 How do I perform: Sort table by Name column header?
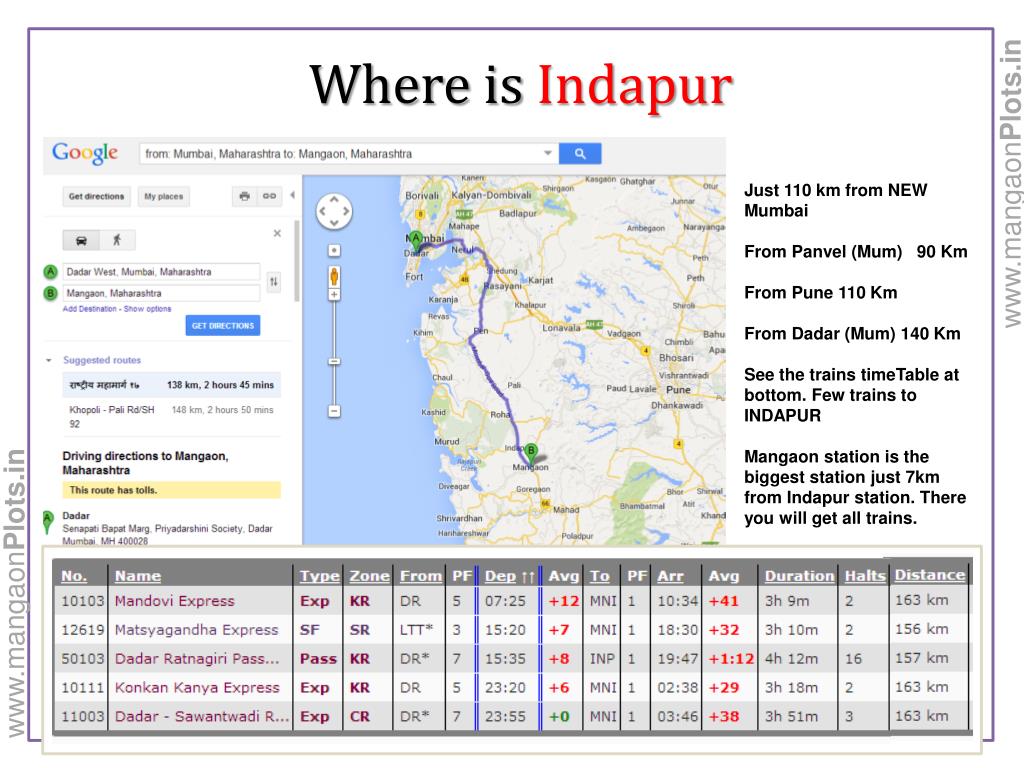tap(138, 576)
